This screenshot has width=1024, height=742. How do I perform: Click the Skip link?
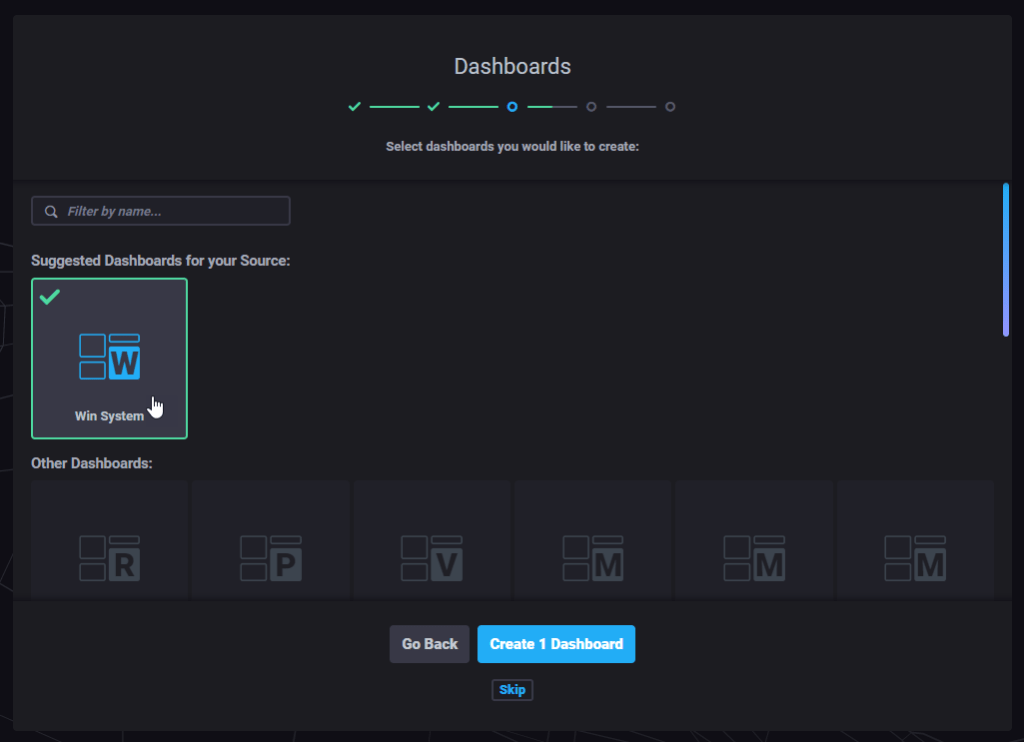[512, 690]
